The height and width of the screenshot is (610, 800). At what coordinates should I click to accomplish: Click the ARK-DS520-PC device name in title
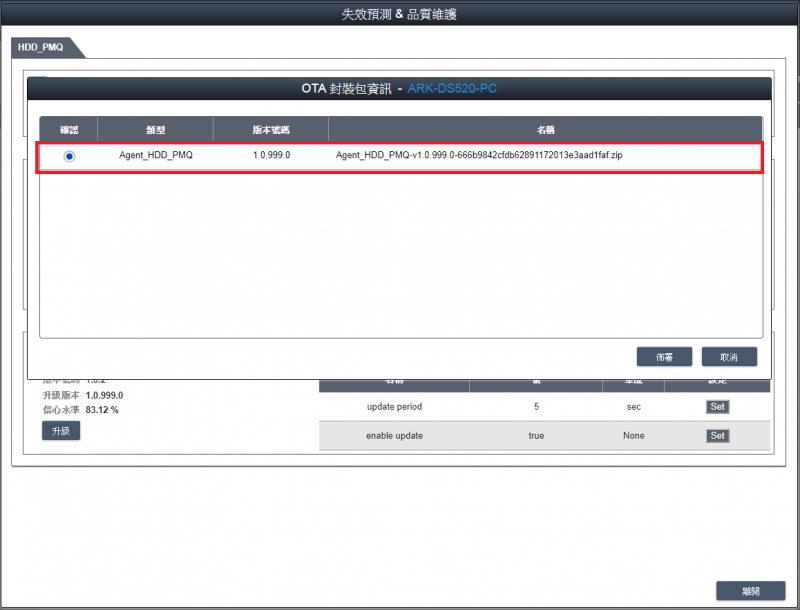pos(452,89)
